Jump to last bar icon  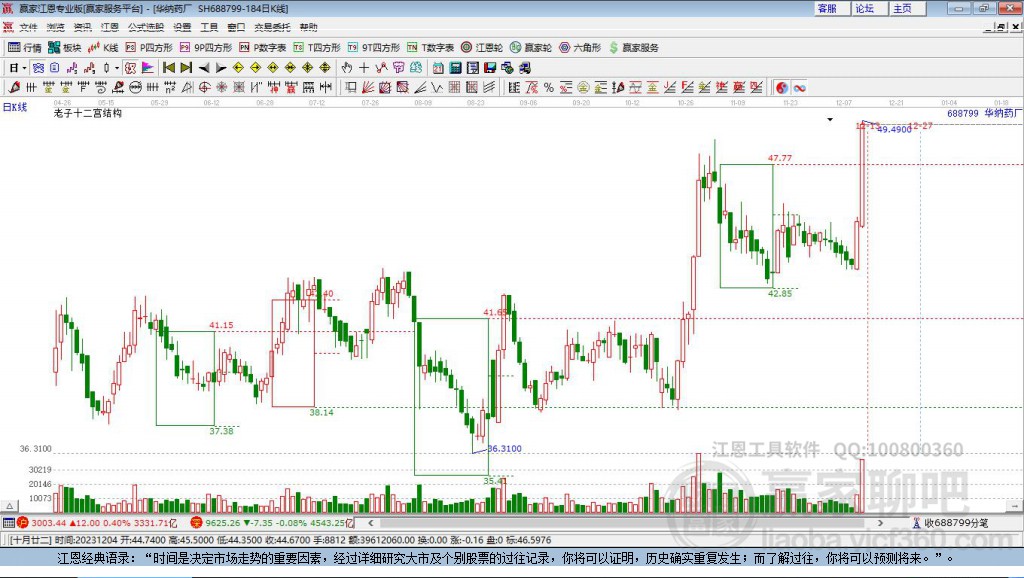pos(186,68)
